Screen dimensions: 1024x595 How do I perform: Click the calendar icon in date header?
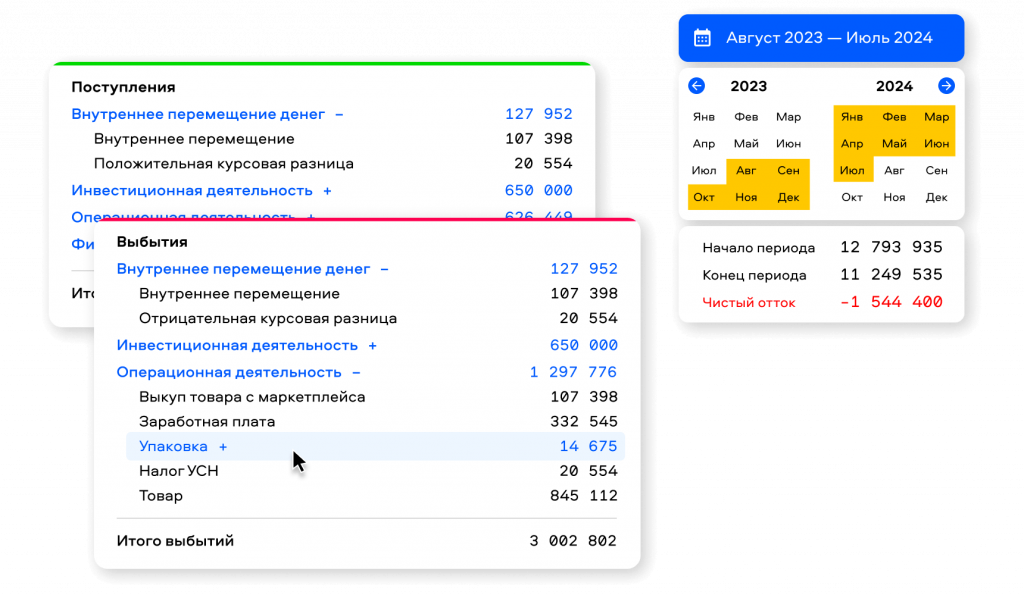tap(702, 38)
